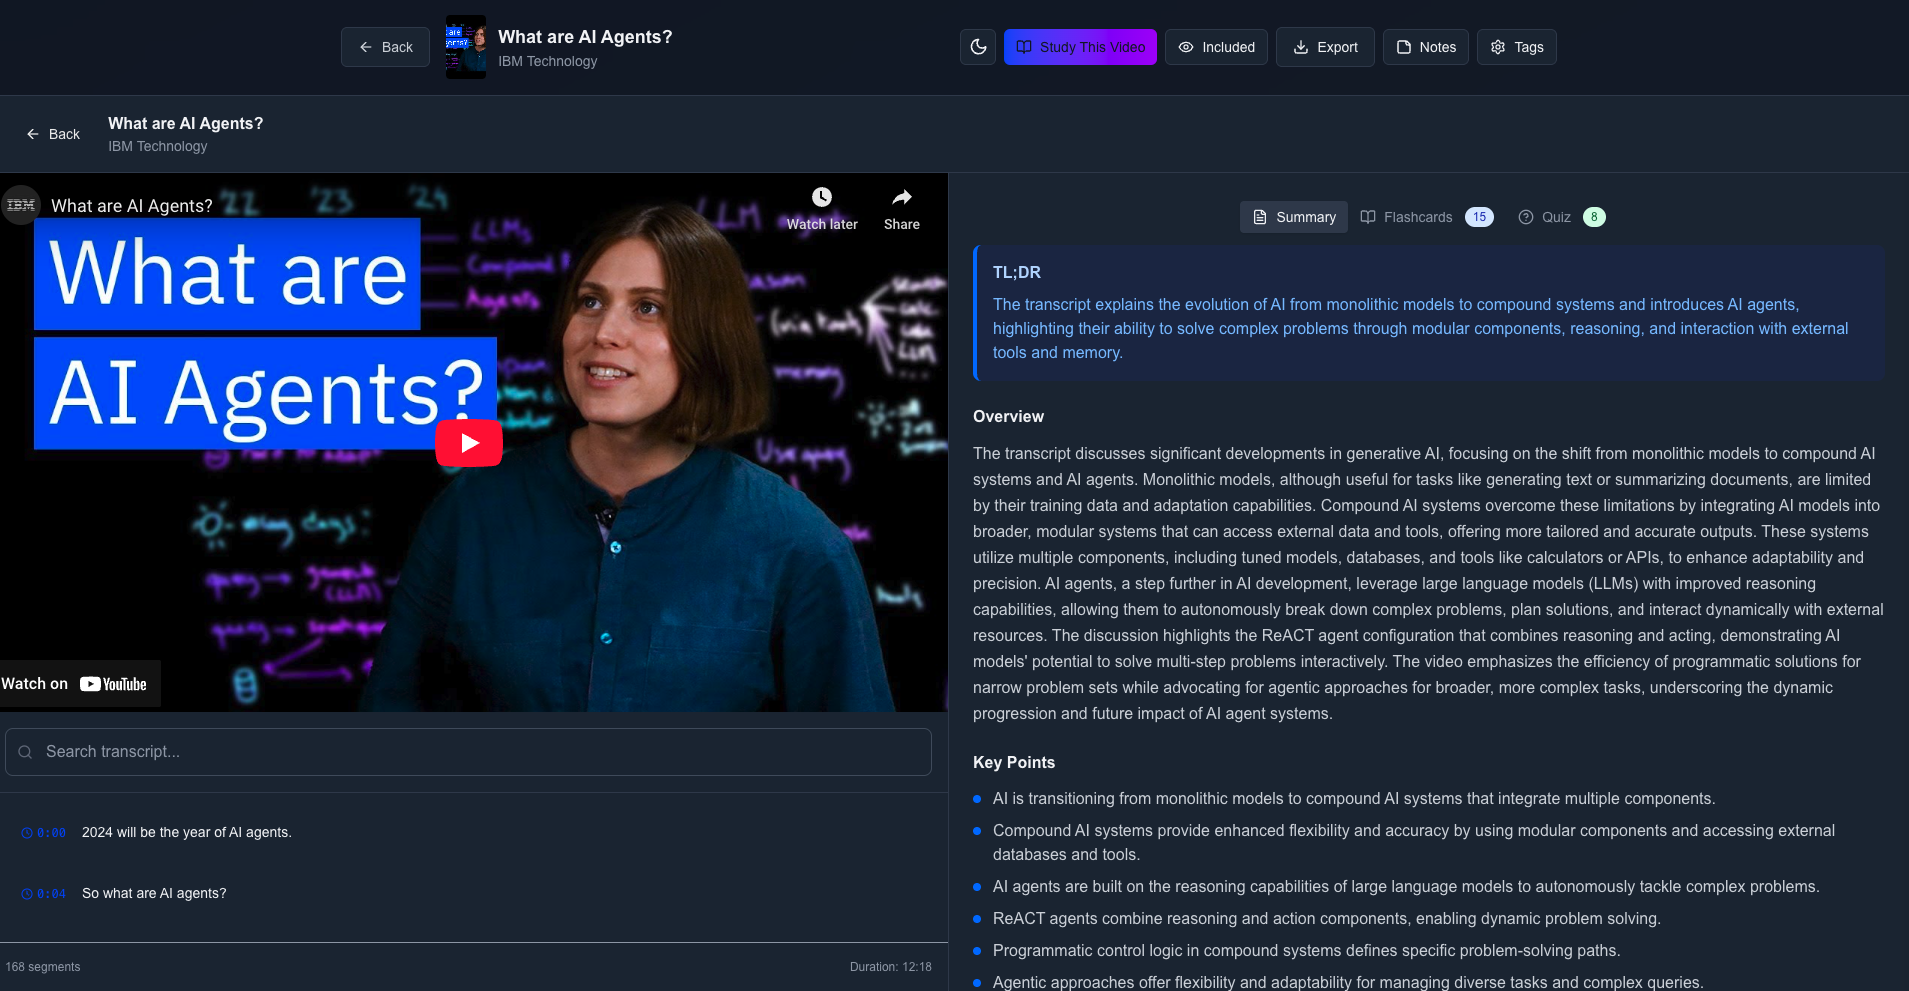The height and width of the screenshot is (991, 1909).
Task: Toggle dark mode moon icon
Action: [978, 47]
